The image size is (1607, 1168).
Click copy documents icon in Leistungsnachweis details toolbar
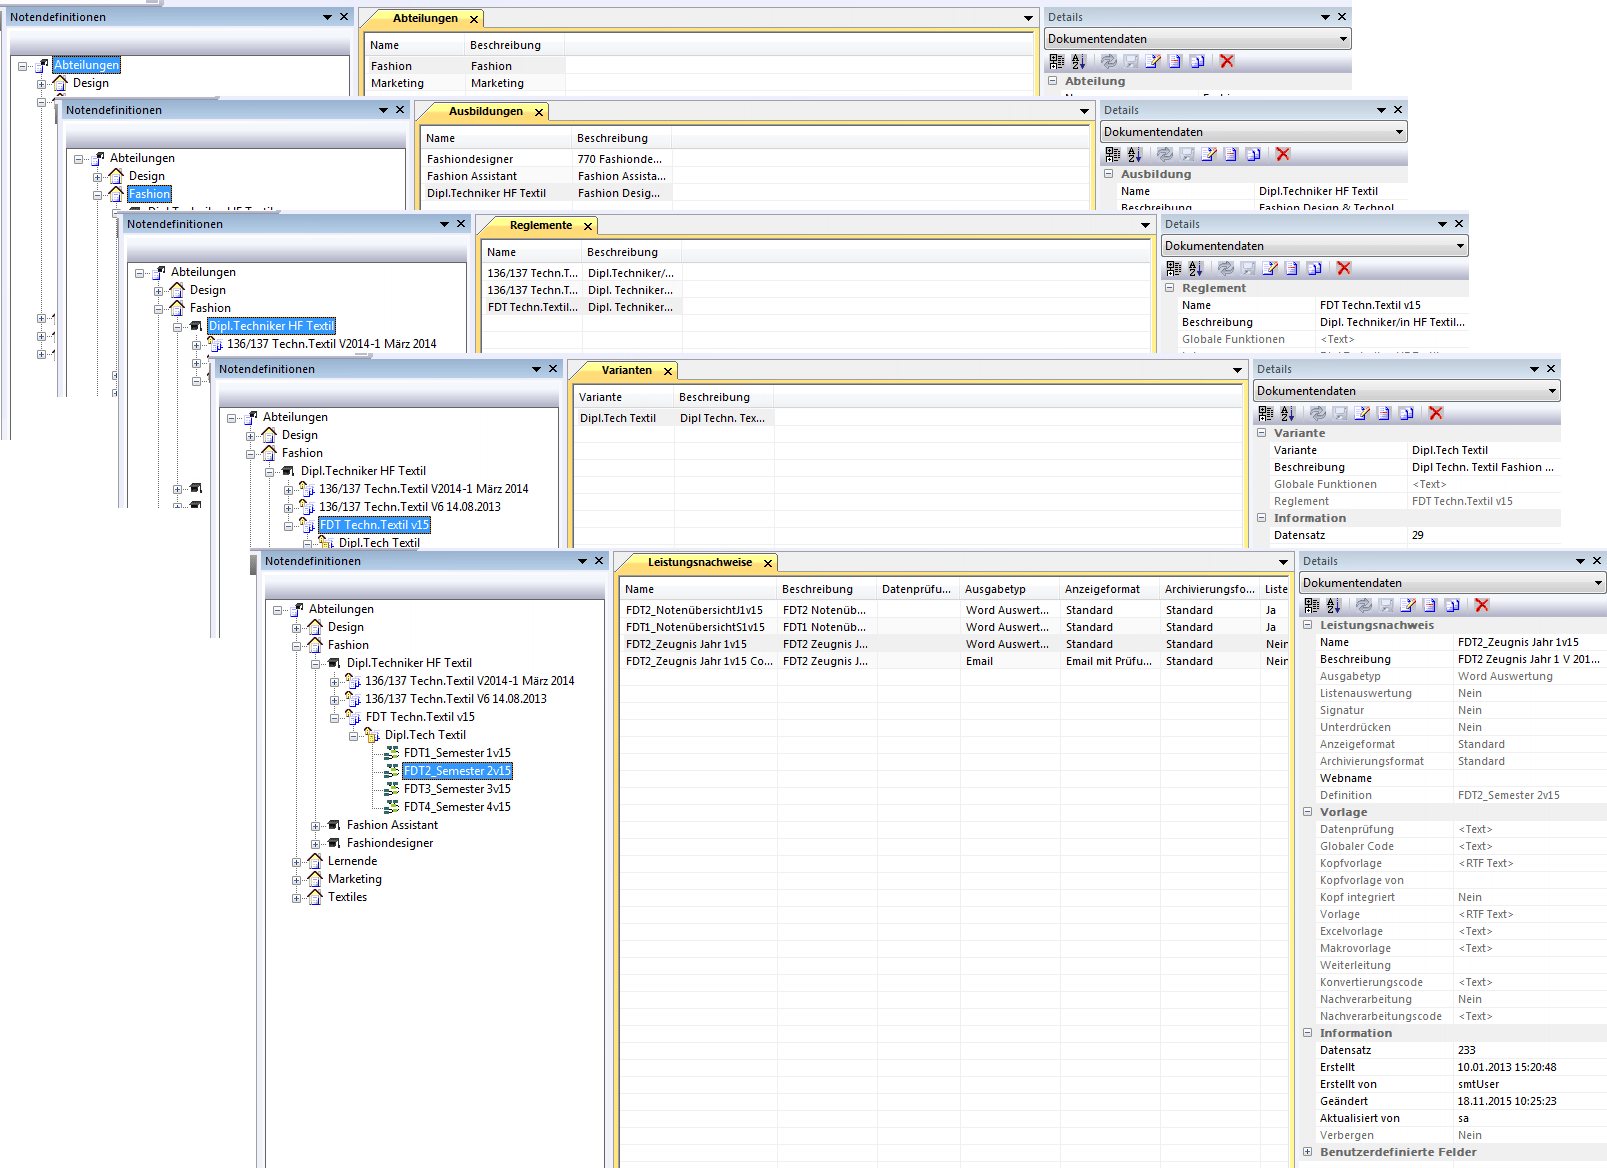[1453, 605]
